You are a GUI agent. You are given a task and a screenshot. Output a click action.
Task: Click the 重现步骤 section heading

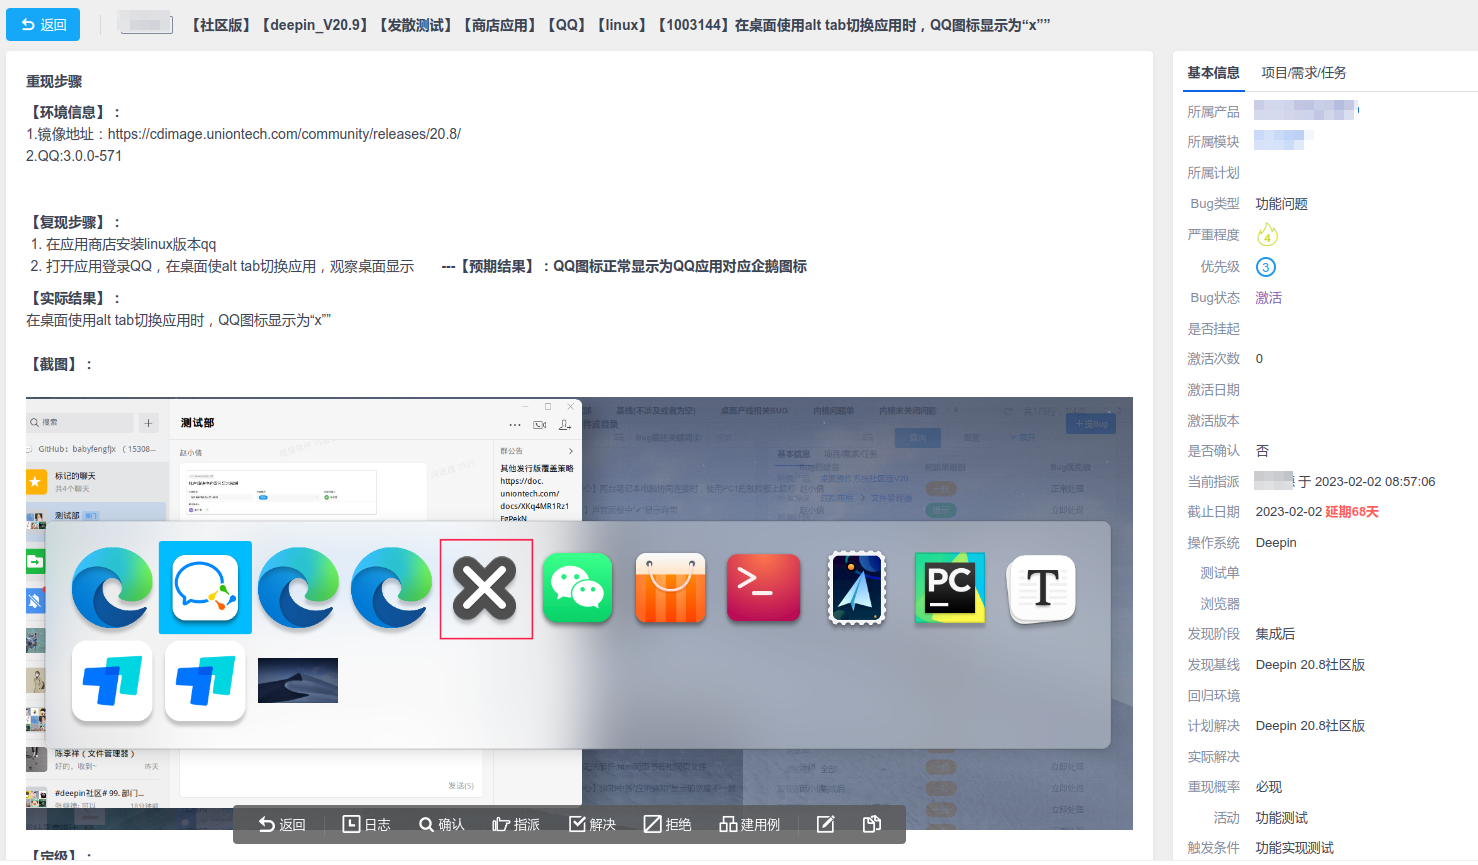tap(54, 82)
